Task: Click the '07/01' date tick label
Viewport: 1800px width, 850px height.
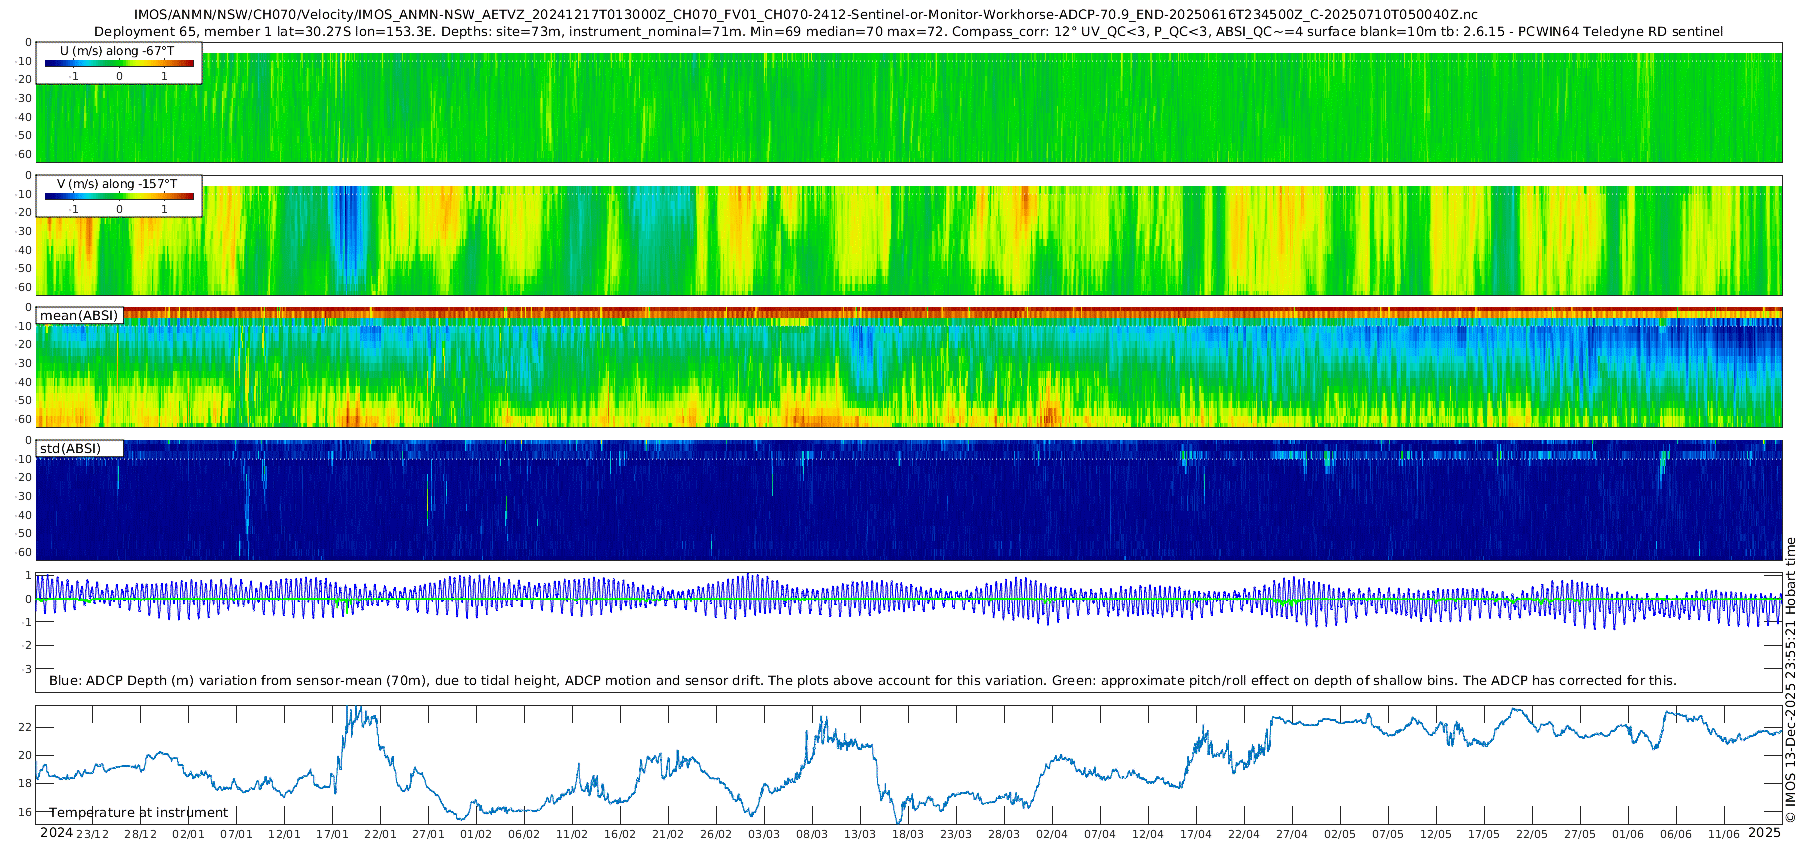Action: 237,834
